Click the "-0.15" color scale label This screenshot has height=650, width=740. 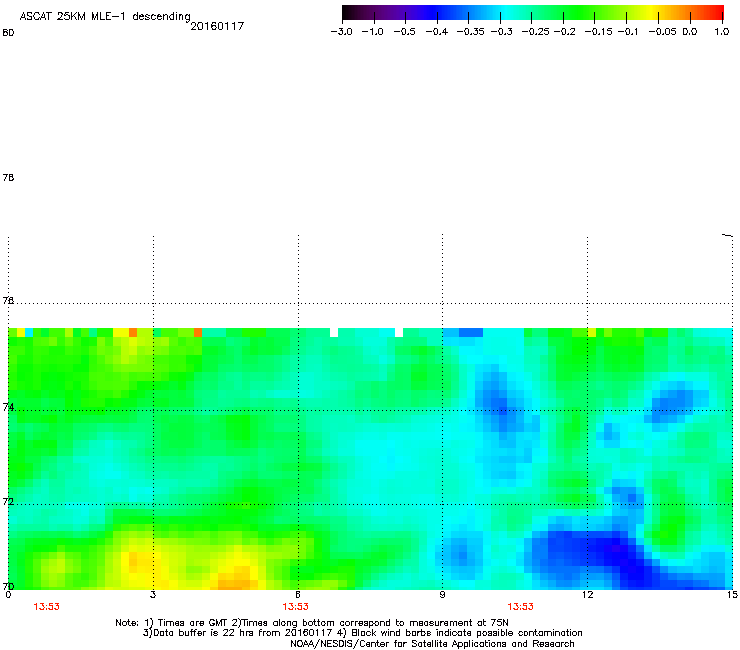[598, 32]
